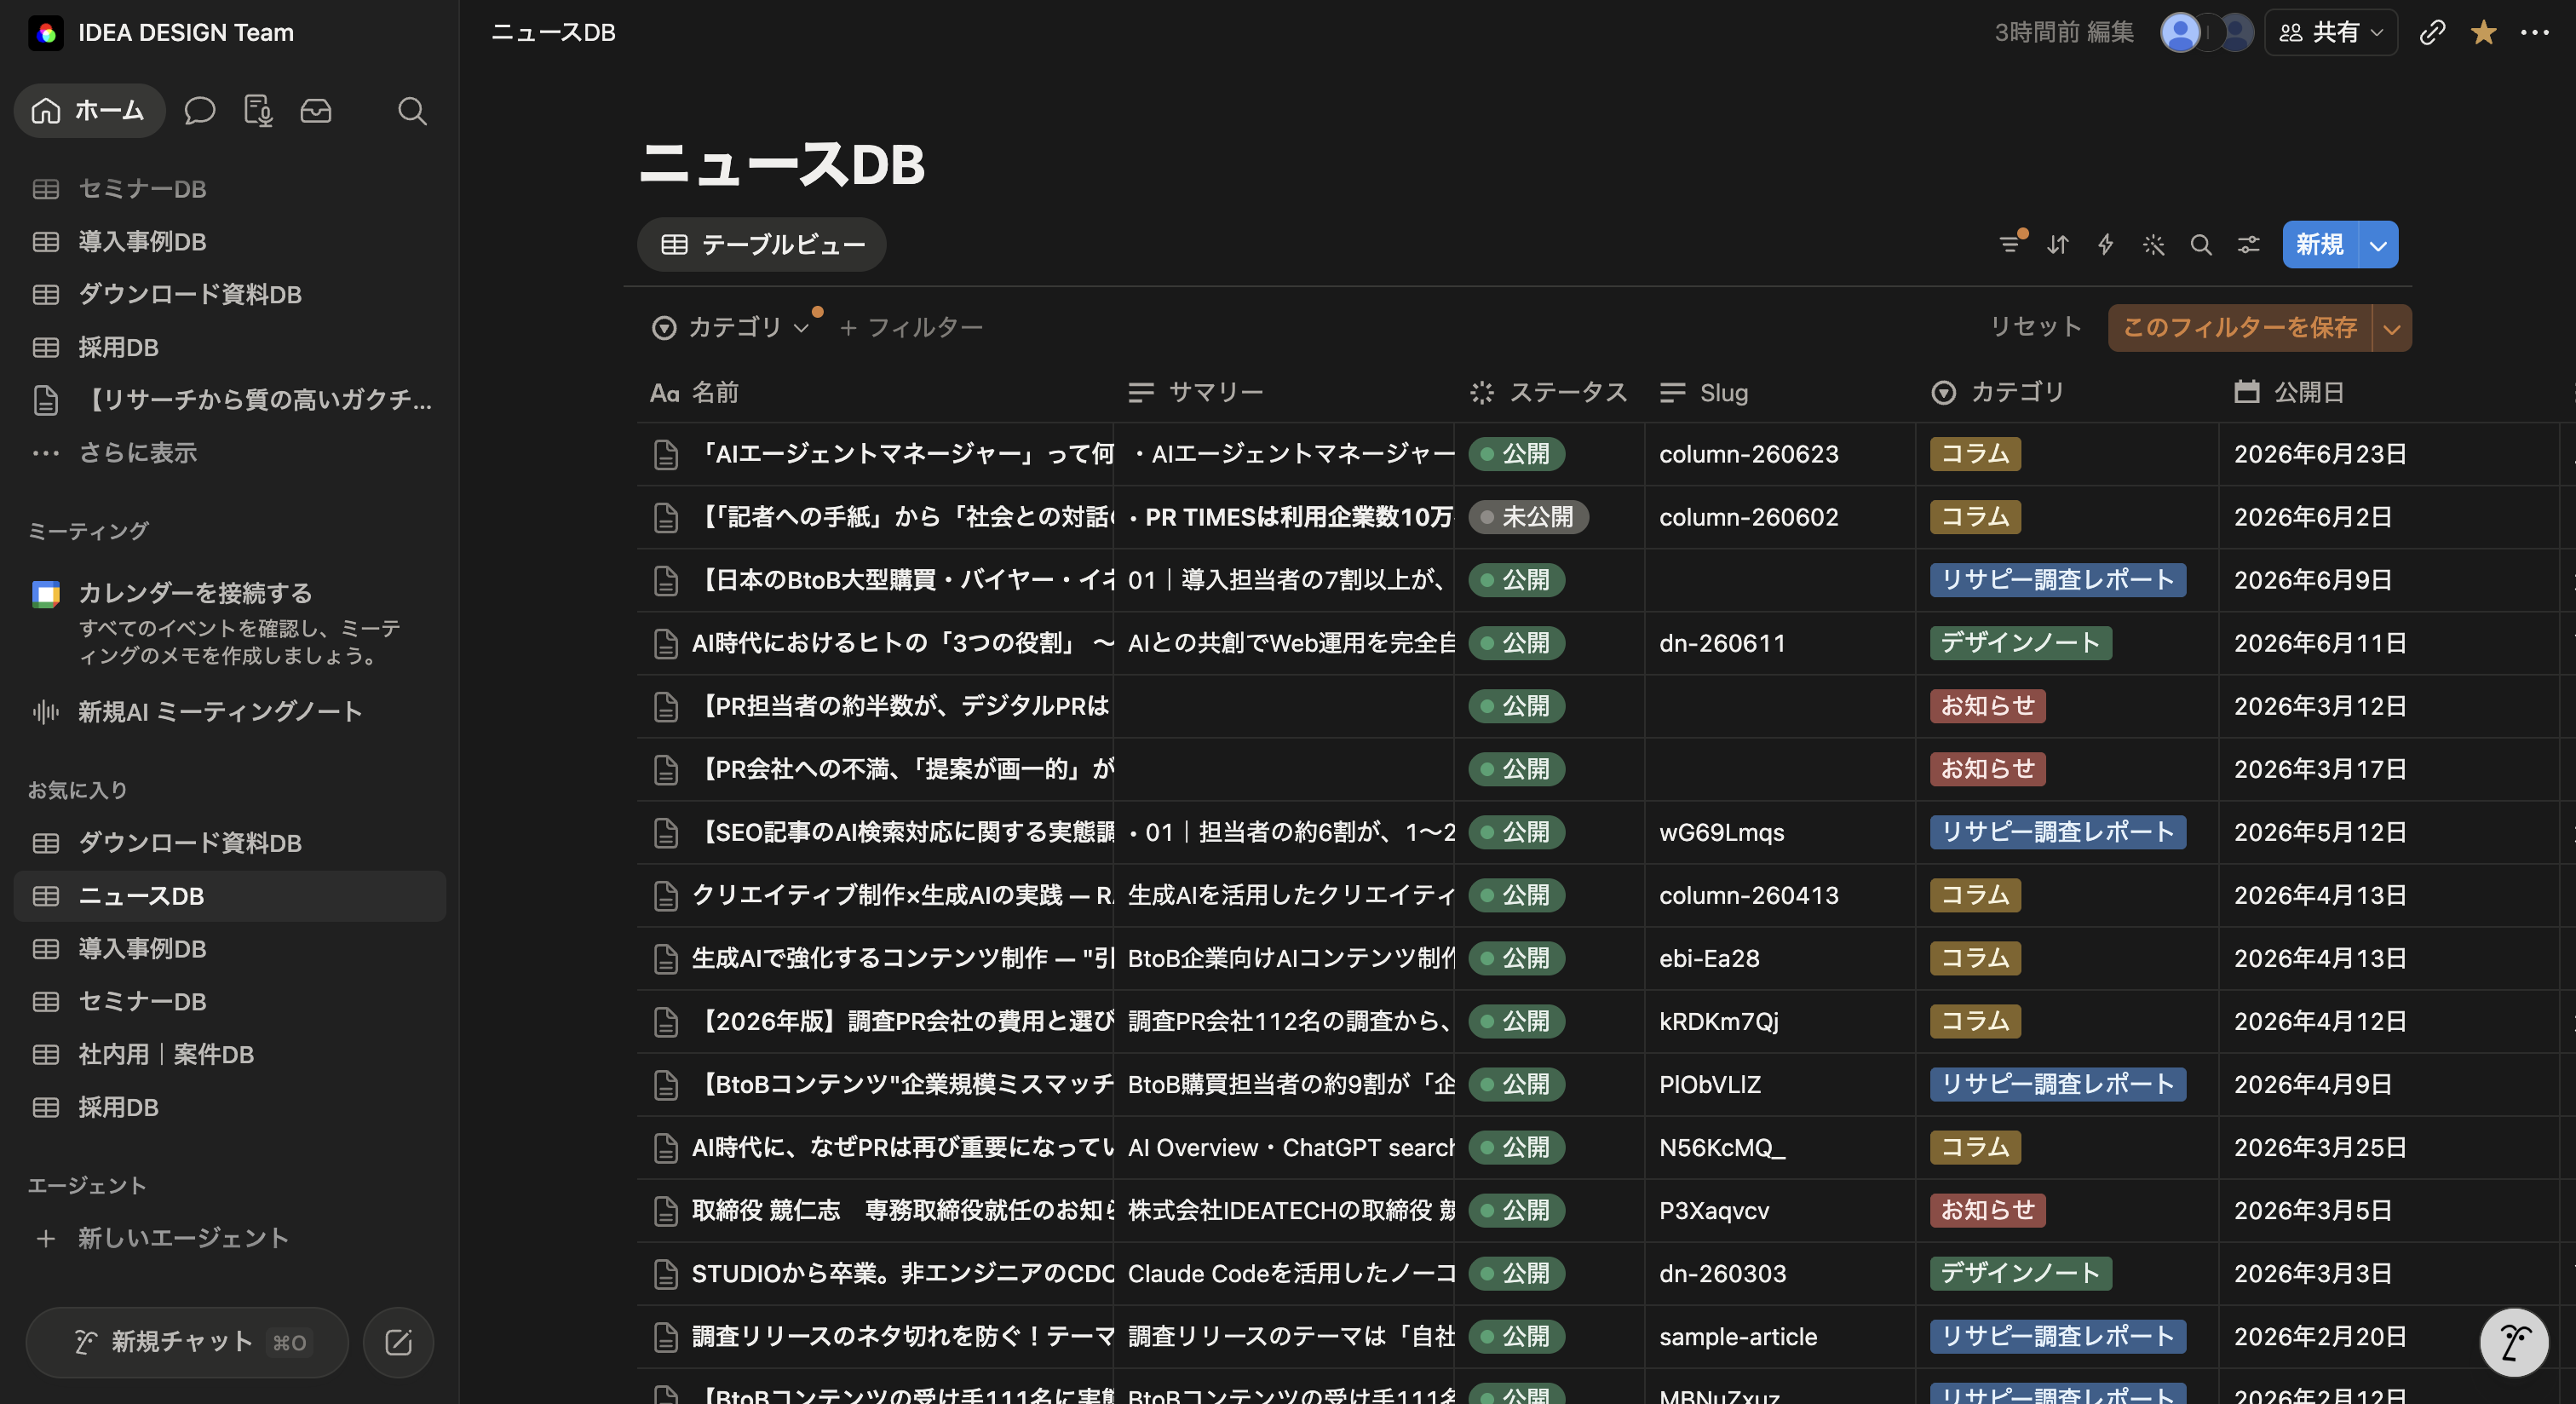Open the row AI時代に、なぜPRは再び重要になって

(902, 1147)
